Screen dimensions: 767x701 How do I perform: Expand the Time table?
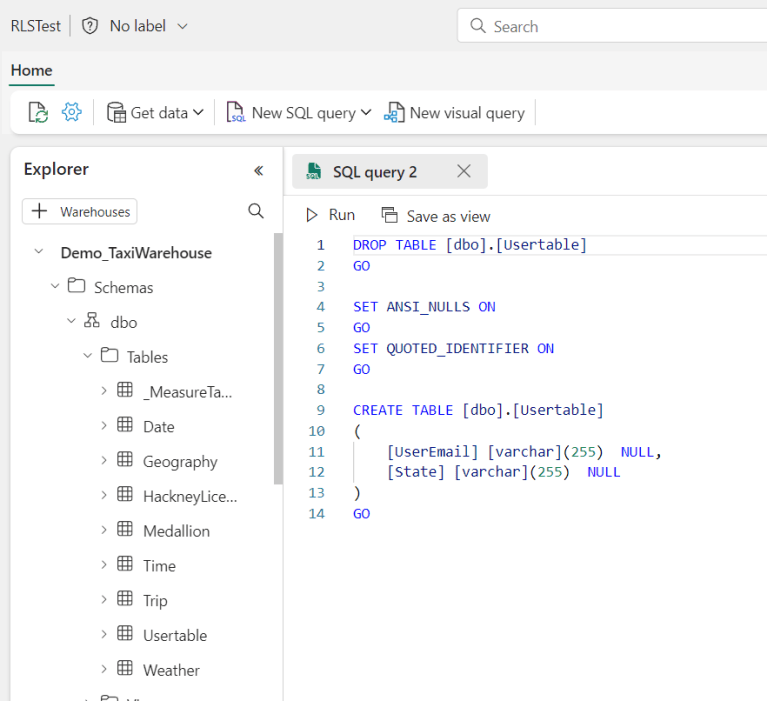104,565
